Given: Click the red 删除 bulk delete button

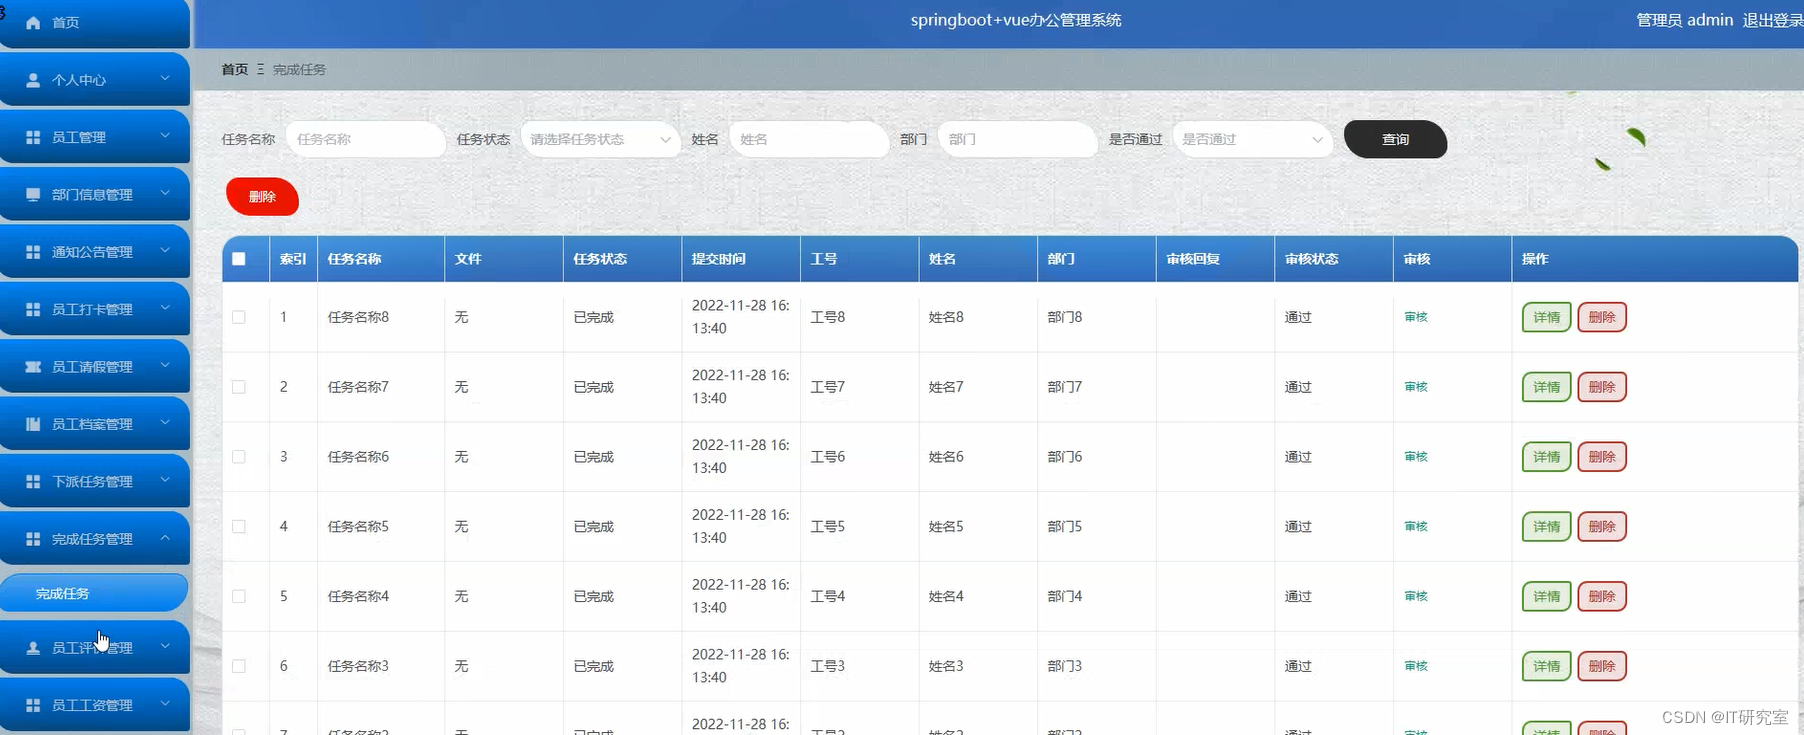Looking at the screenshot, I should [262, 196].
